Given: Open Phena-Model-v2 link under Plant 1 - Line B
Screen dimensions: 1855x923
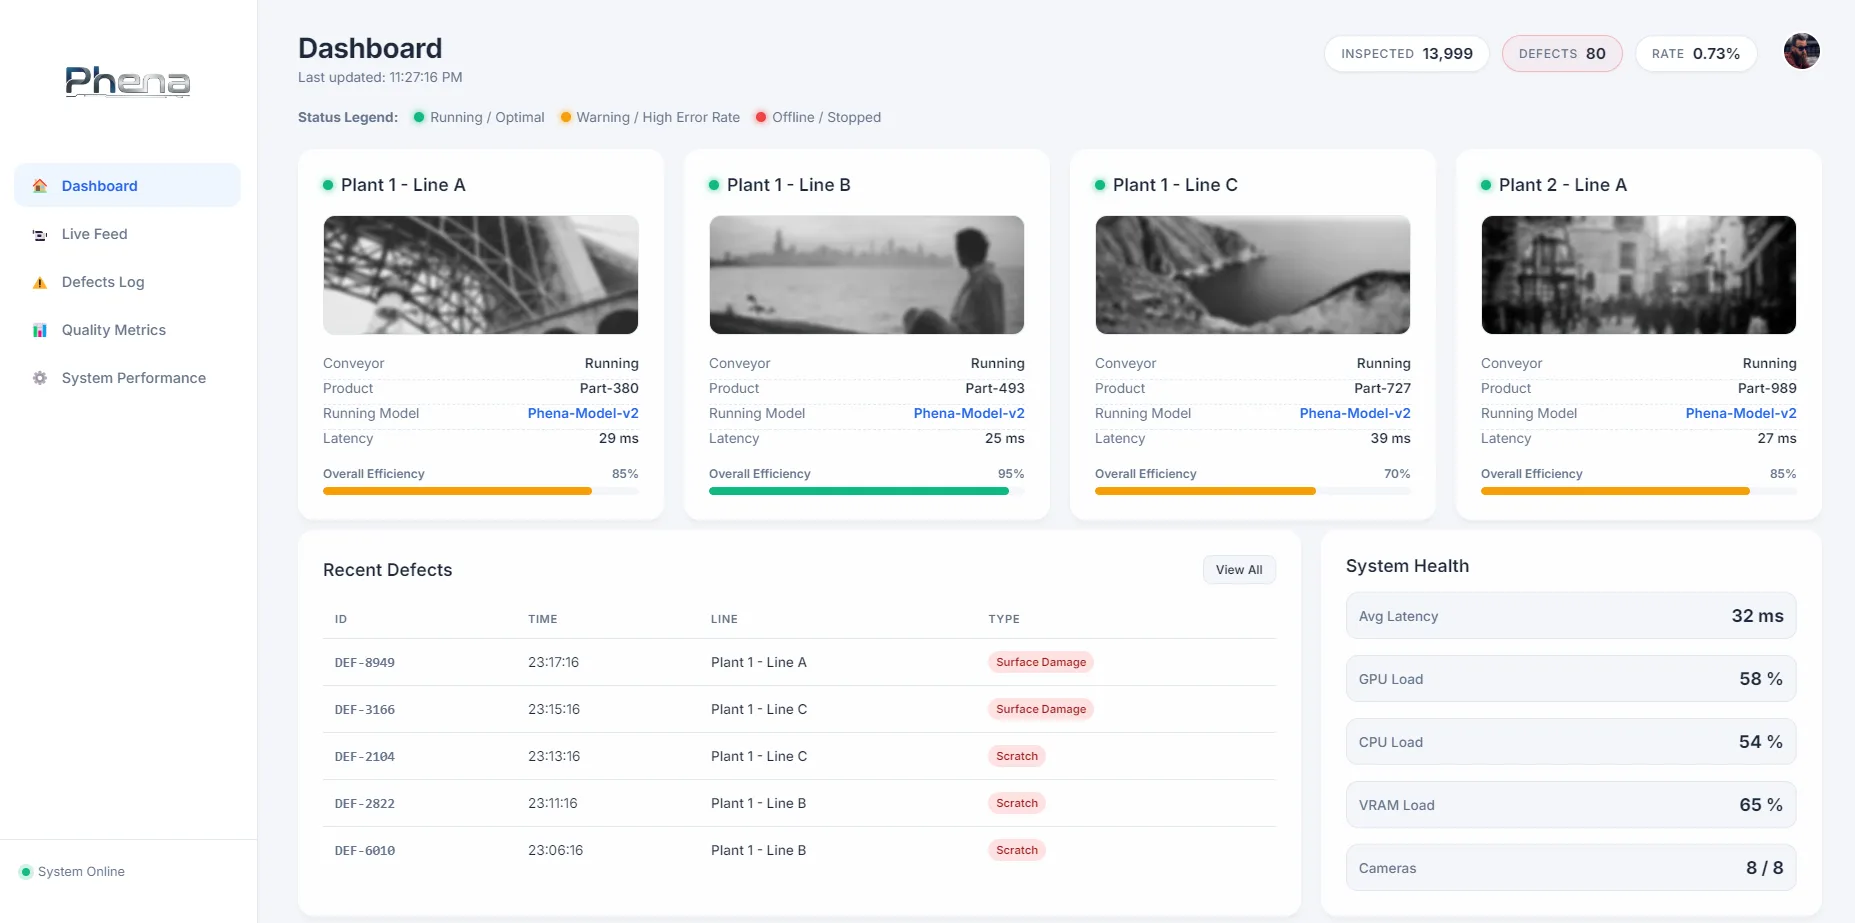Looking at the screenshot, I should point(968,413).
